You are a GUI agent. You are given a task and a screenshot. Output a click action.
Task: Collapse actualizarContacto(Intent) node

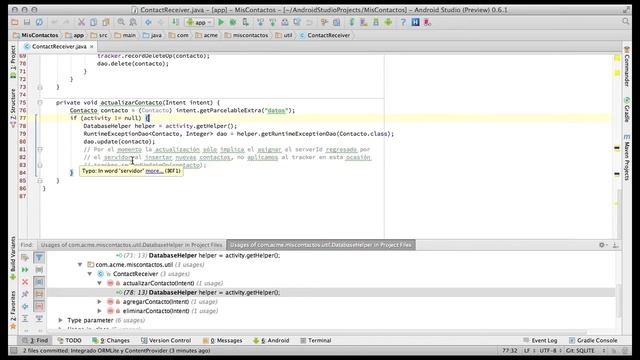click(100, 283)
